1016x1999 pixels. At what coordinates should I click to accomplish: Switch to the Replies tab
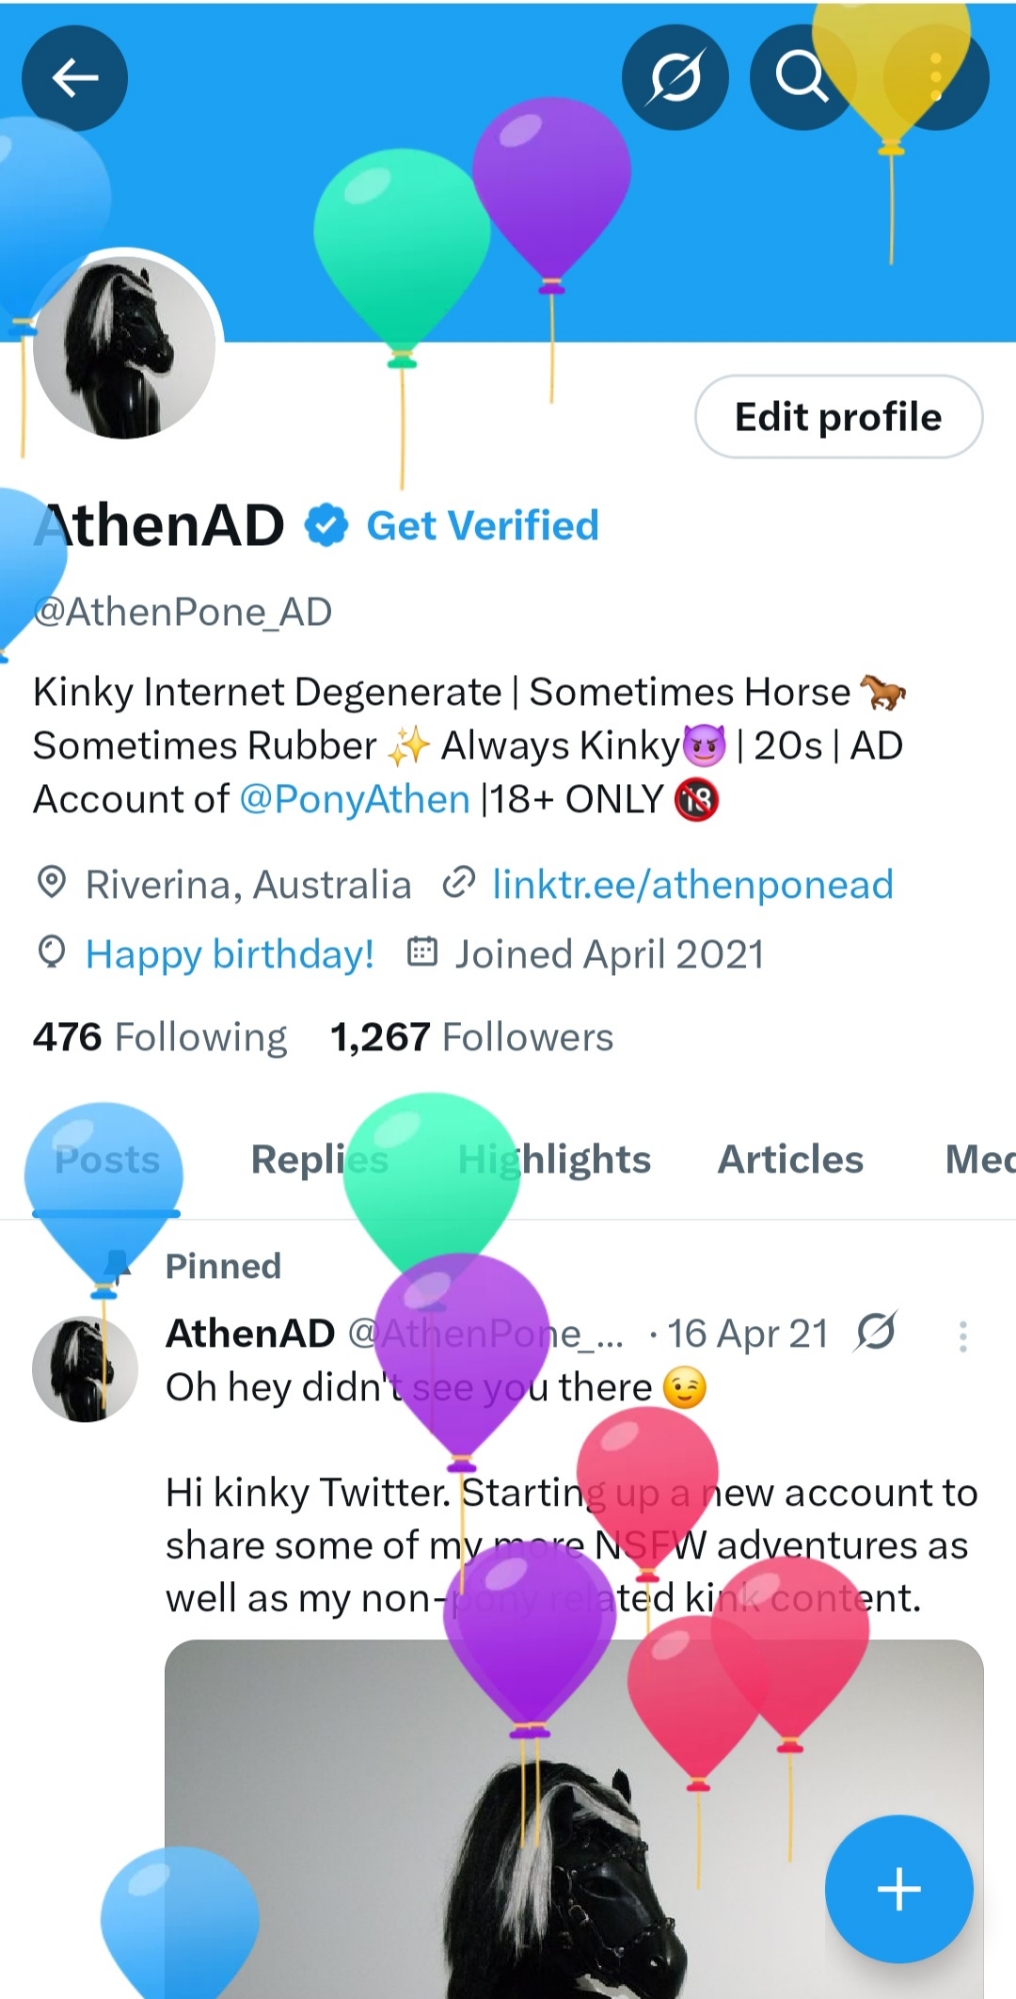319,1159
